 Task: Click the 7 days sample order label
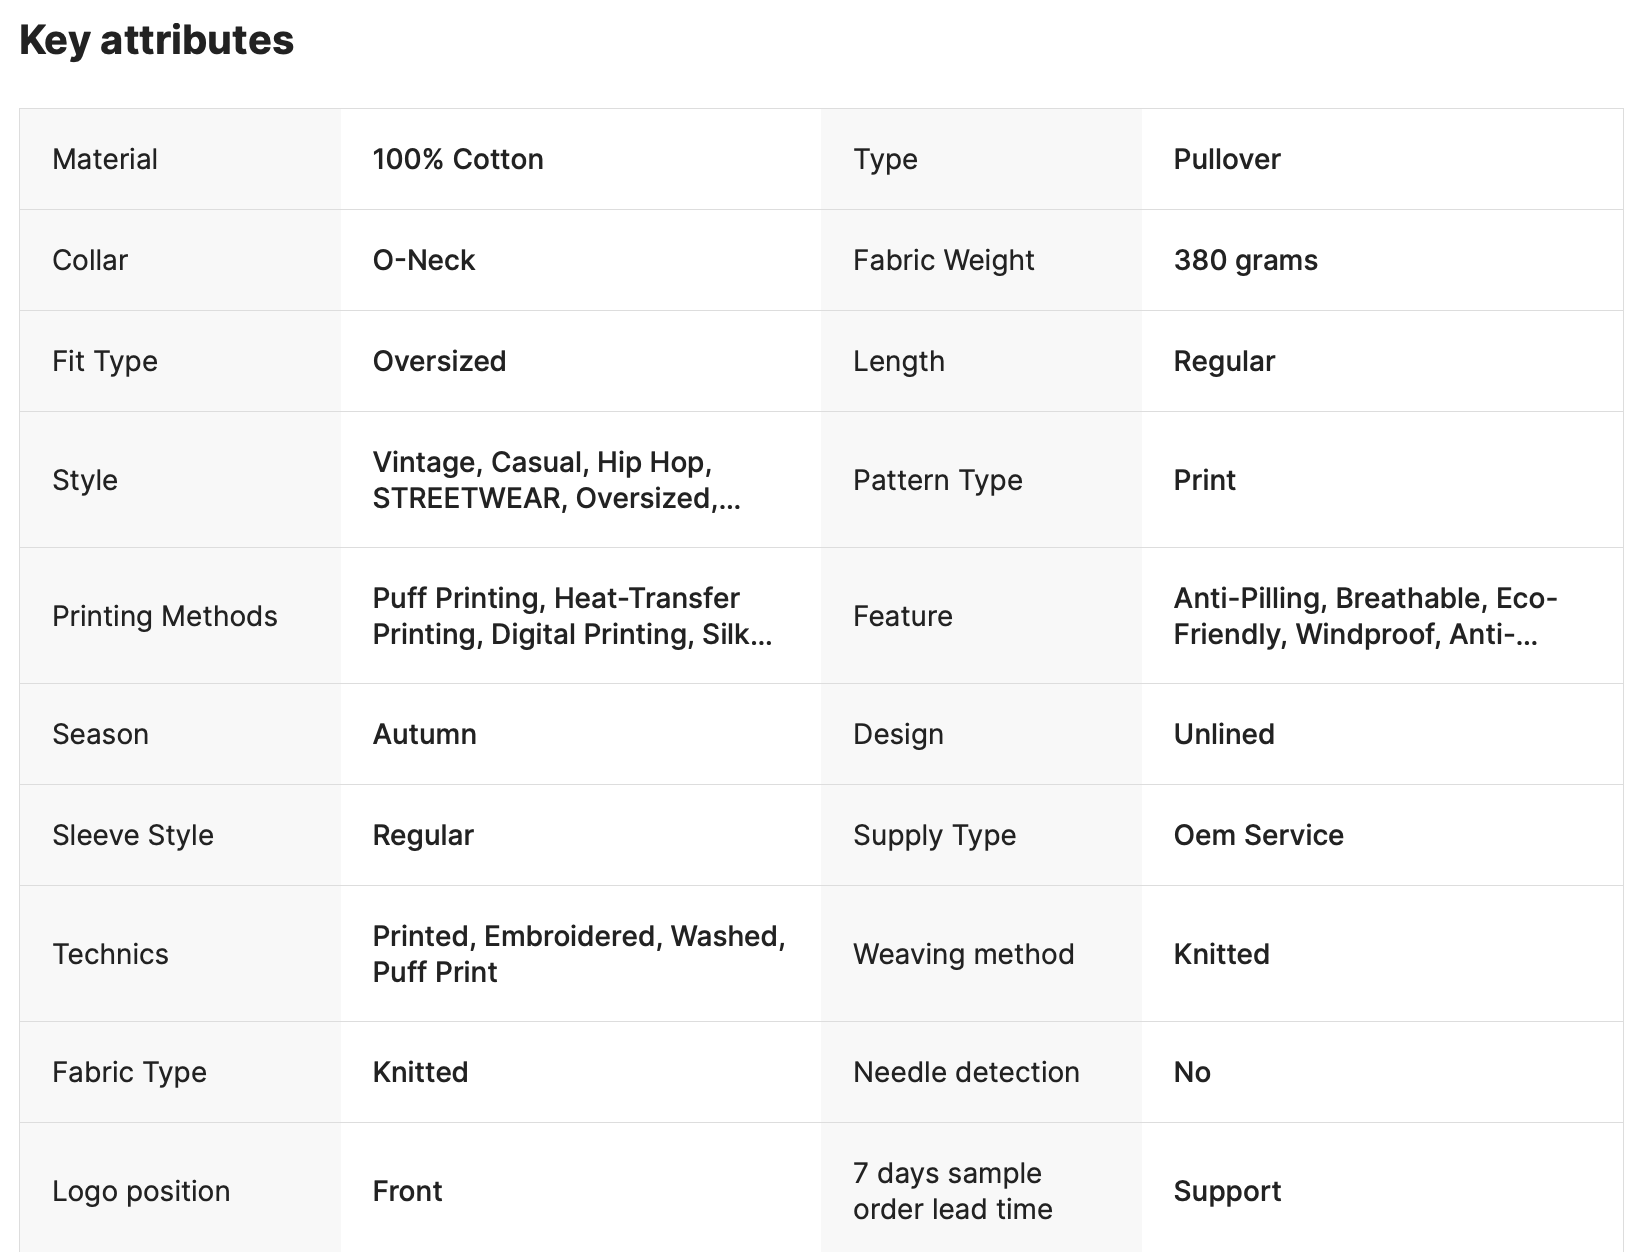953,1191
